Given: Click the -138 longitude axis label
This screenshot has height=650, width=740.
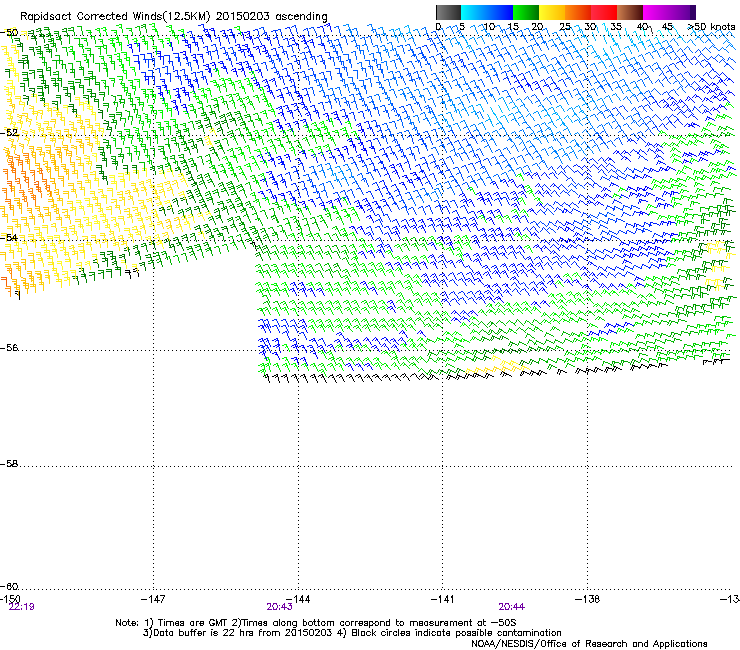Looking at the screenshot, I should [x=587, y=599].
